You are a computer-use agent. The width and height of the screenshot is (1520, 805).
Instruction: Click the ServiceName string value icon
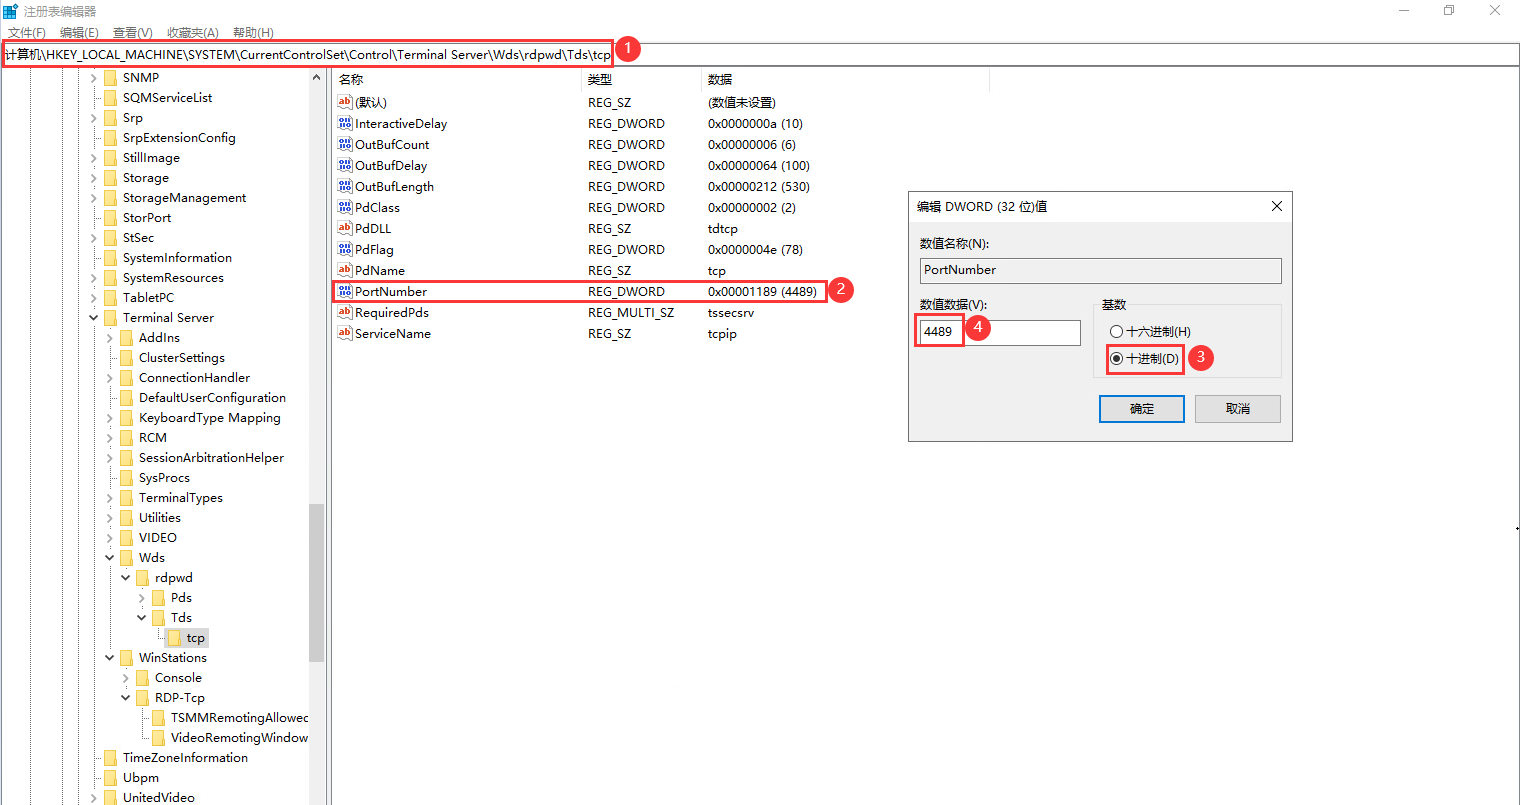click(x=345, y=333)
